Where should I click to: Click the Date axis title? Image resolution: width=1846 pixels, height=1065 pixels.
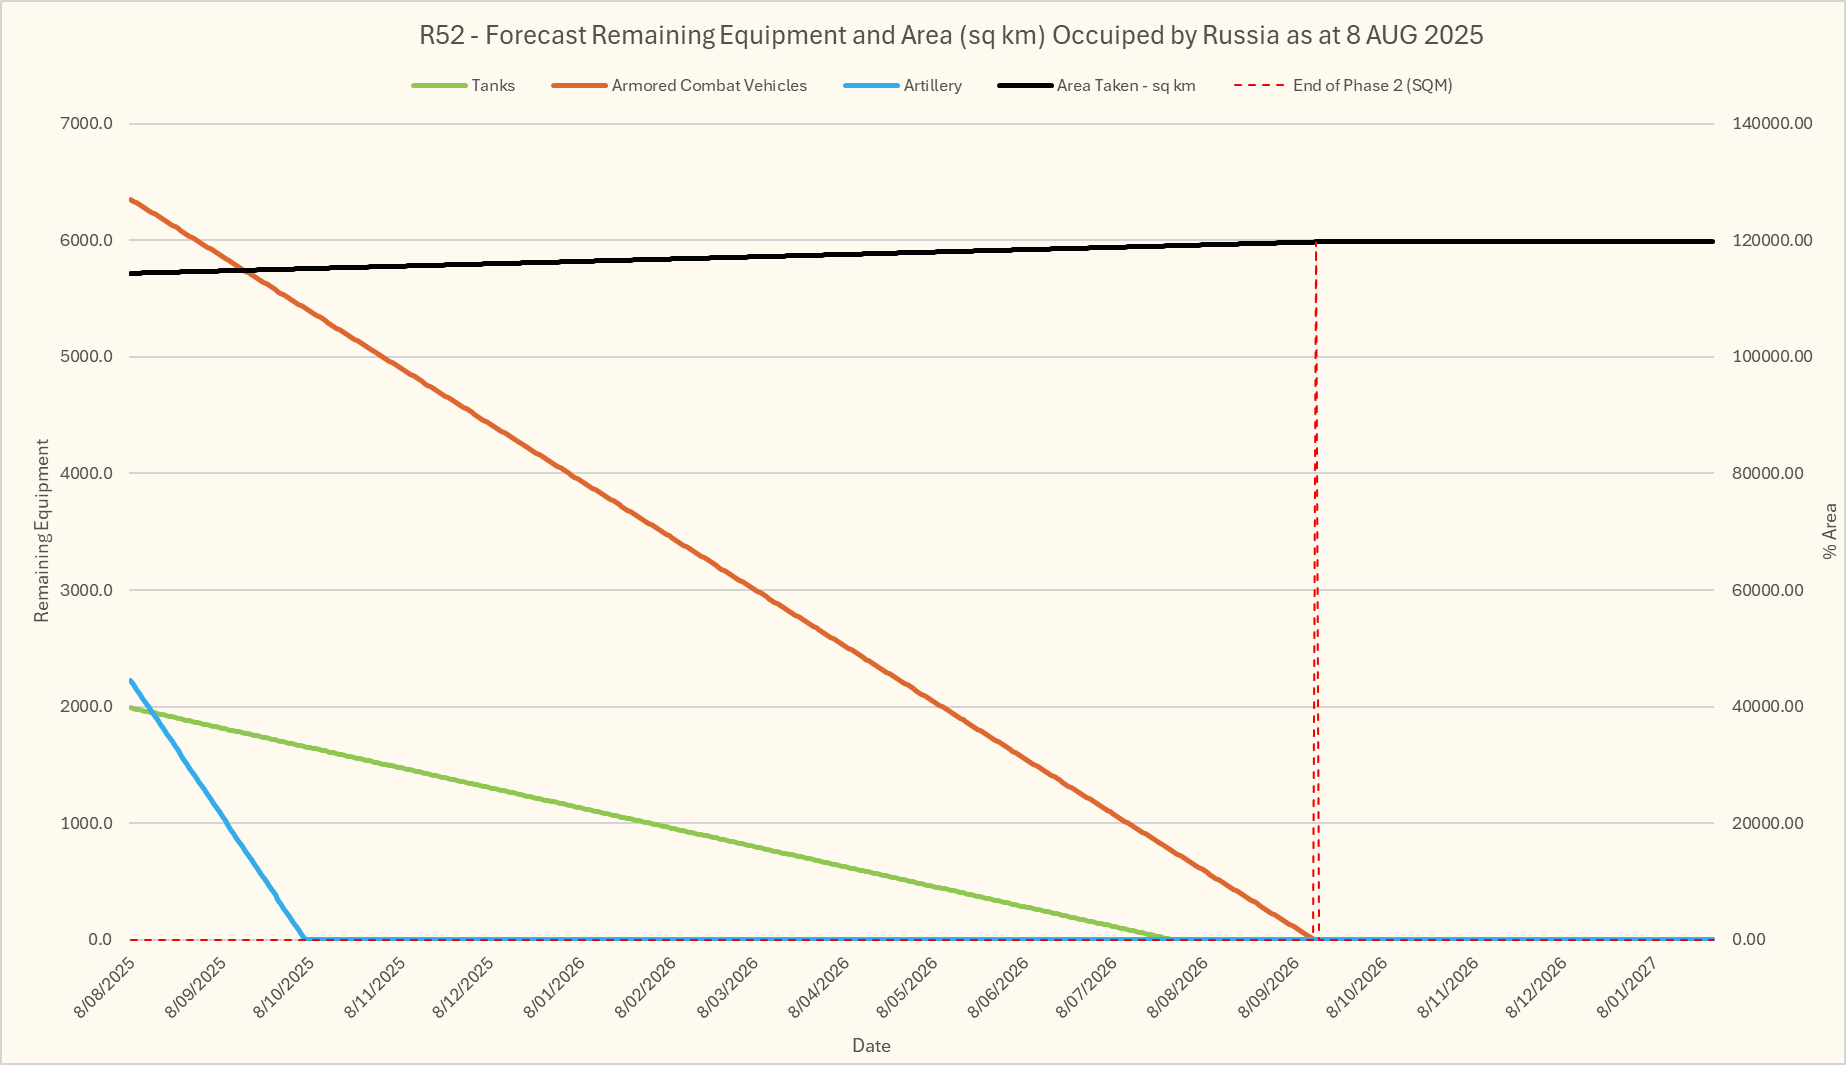click(x=871, y=1046)
